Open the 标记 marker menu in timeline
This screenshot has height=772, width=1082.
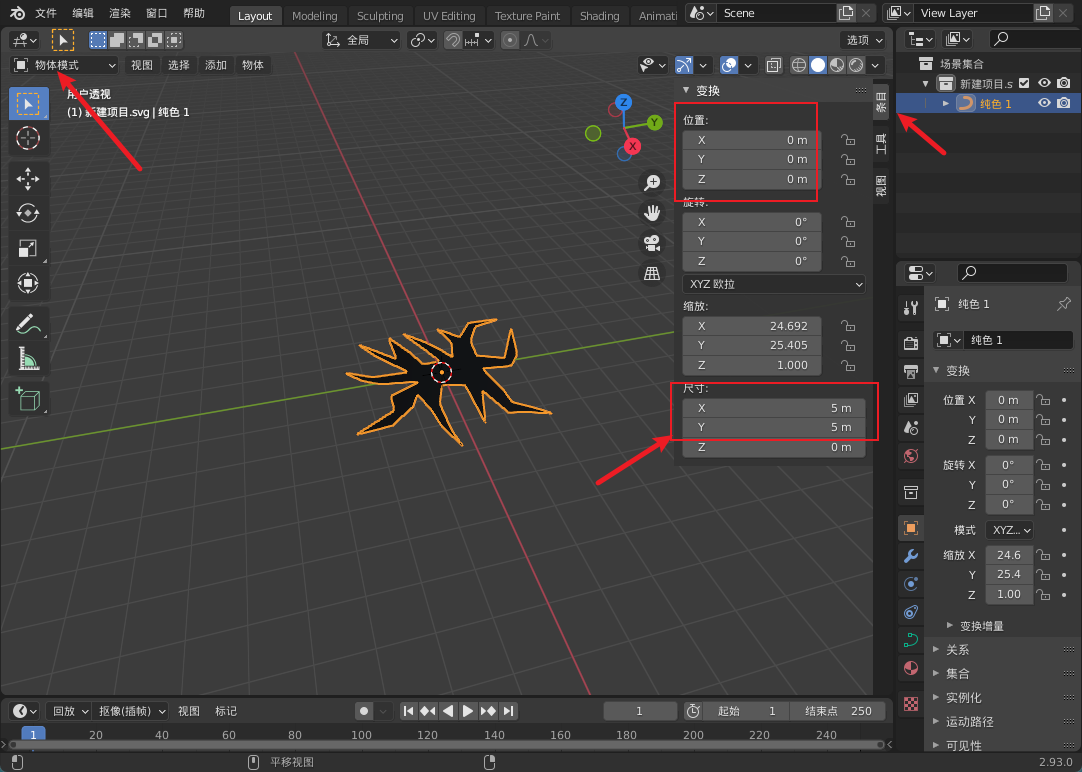(x=226, y=711)
